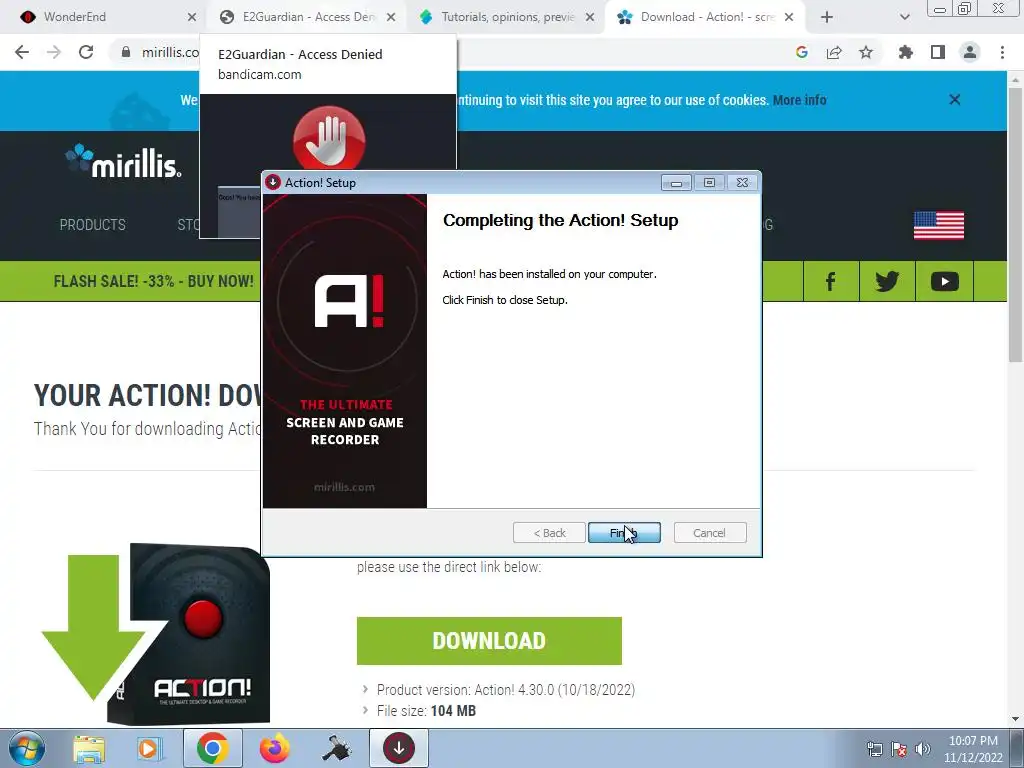The image size is (1024, 768).
Task: Close the Download - Action! tab
Action: click(x=789, y=17)
